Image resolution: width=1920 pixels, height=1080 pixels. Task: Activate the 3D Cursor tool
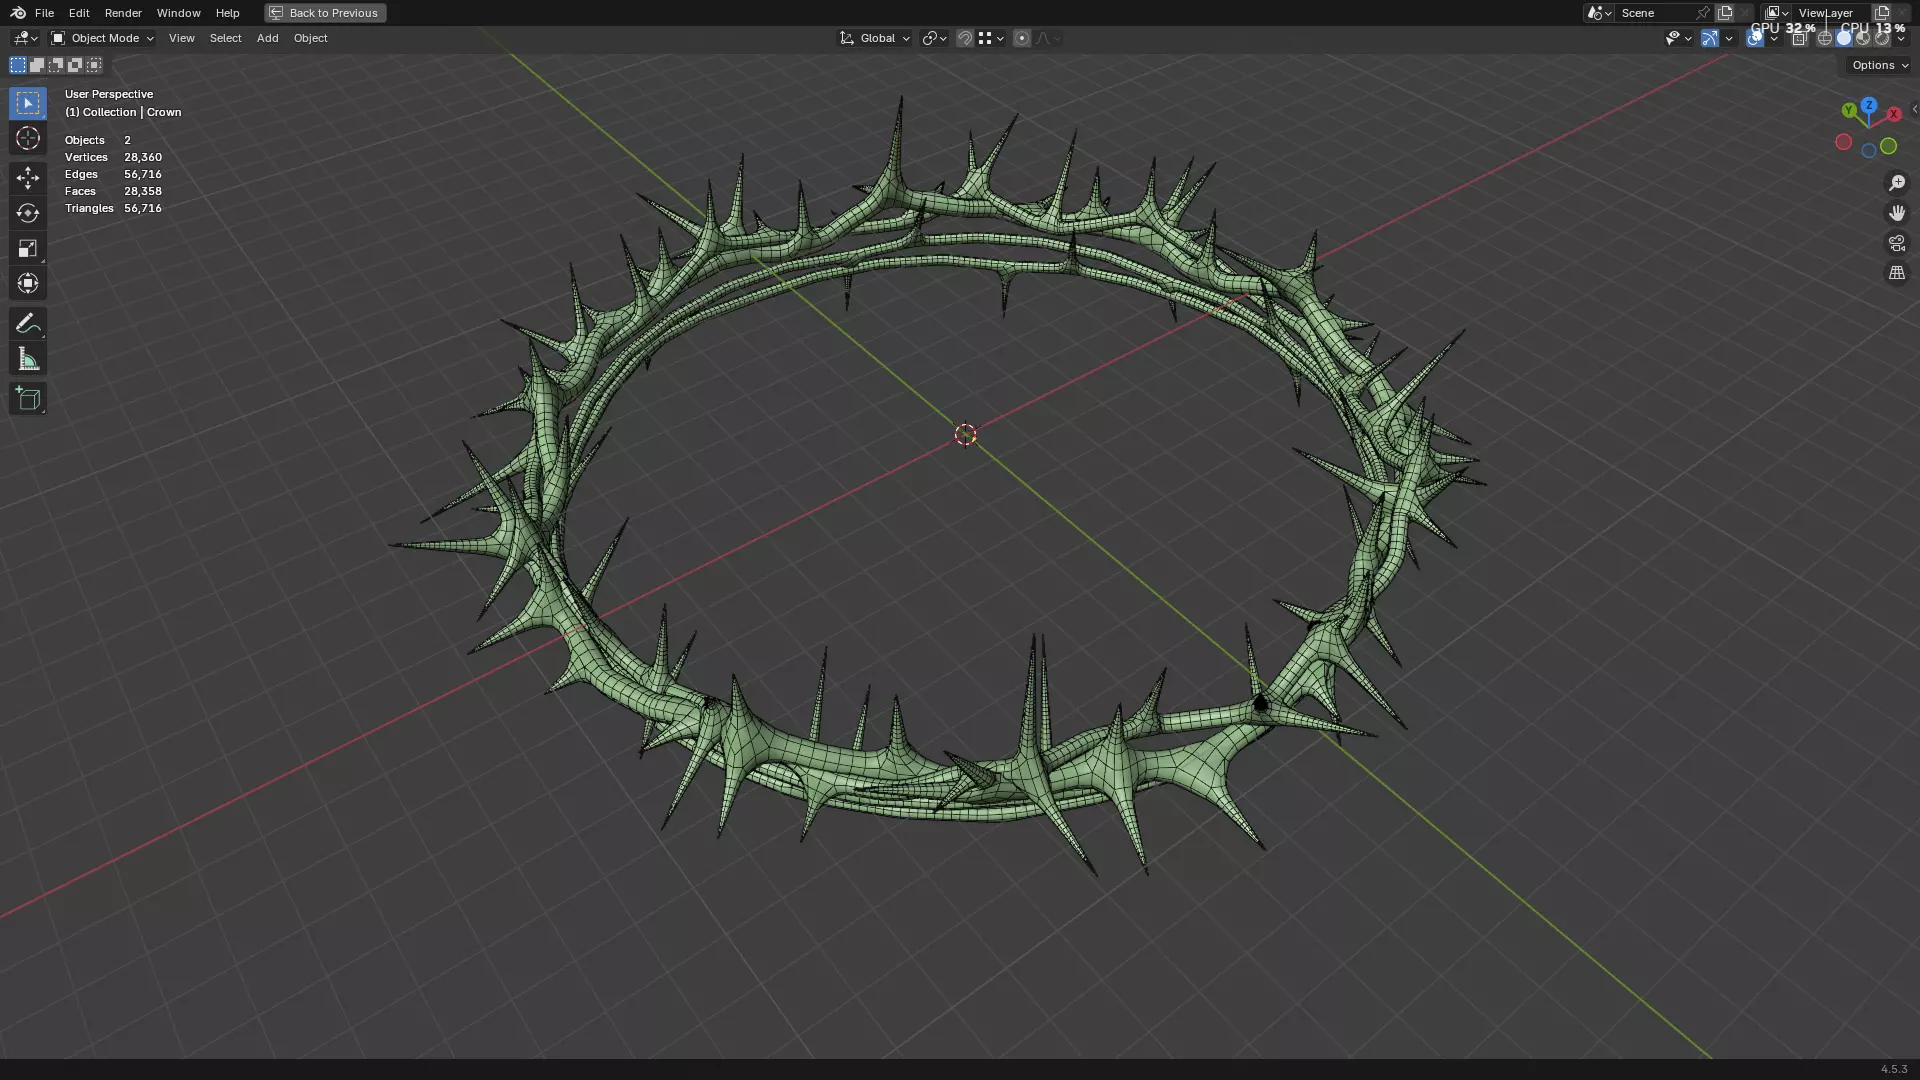[x=28, y=138]
